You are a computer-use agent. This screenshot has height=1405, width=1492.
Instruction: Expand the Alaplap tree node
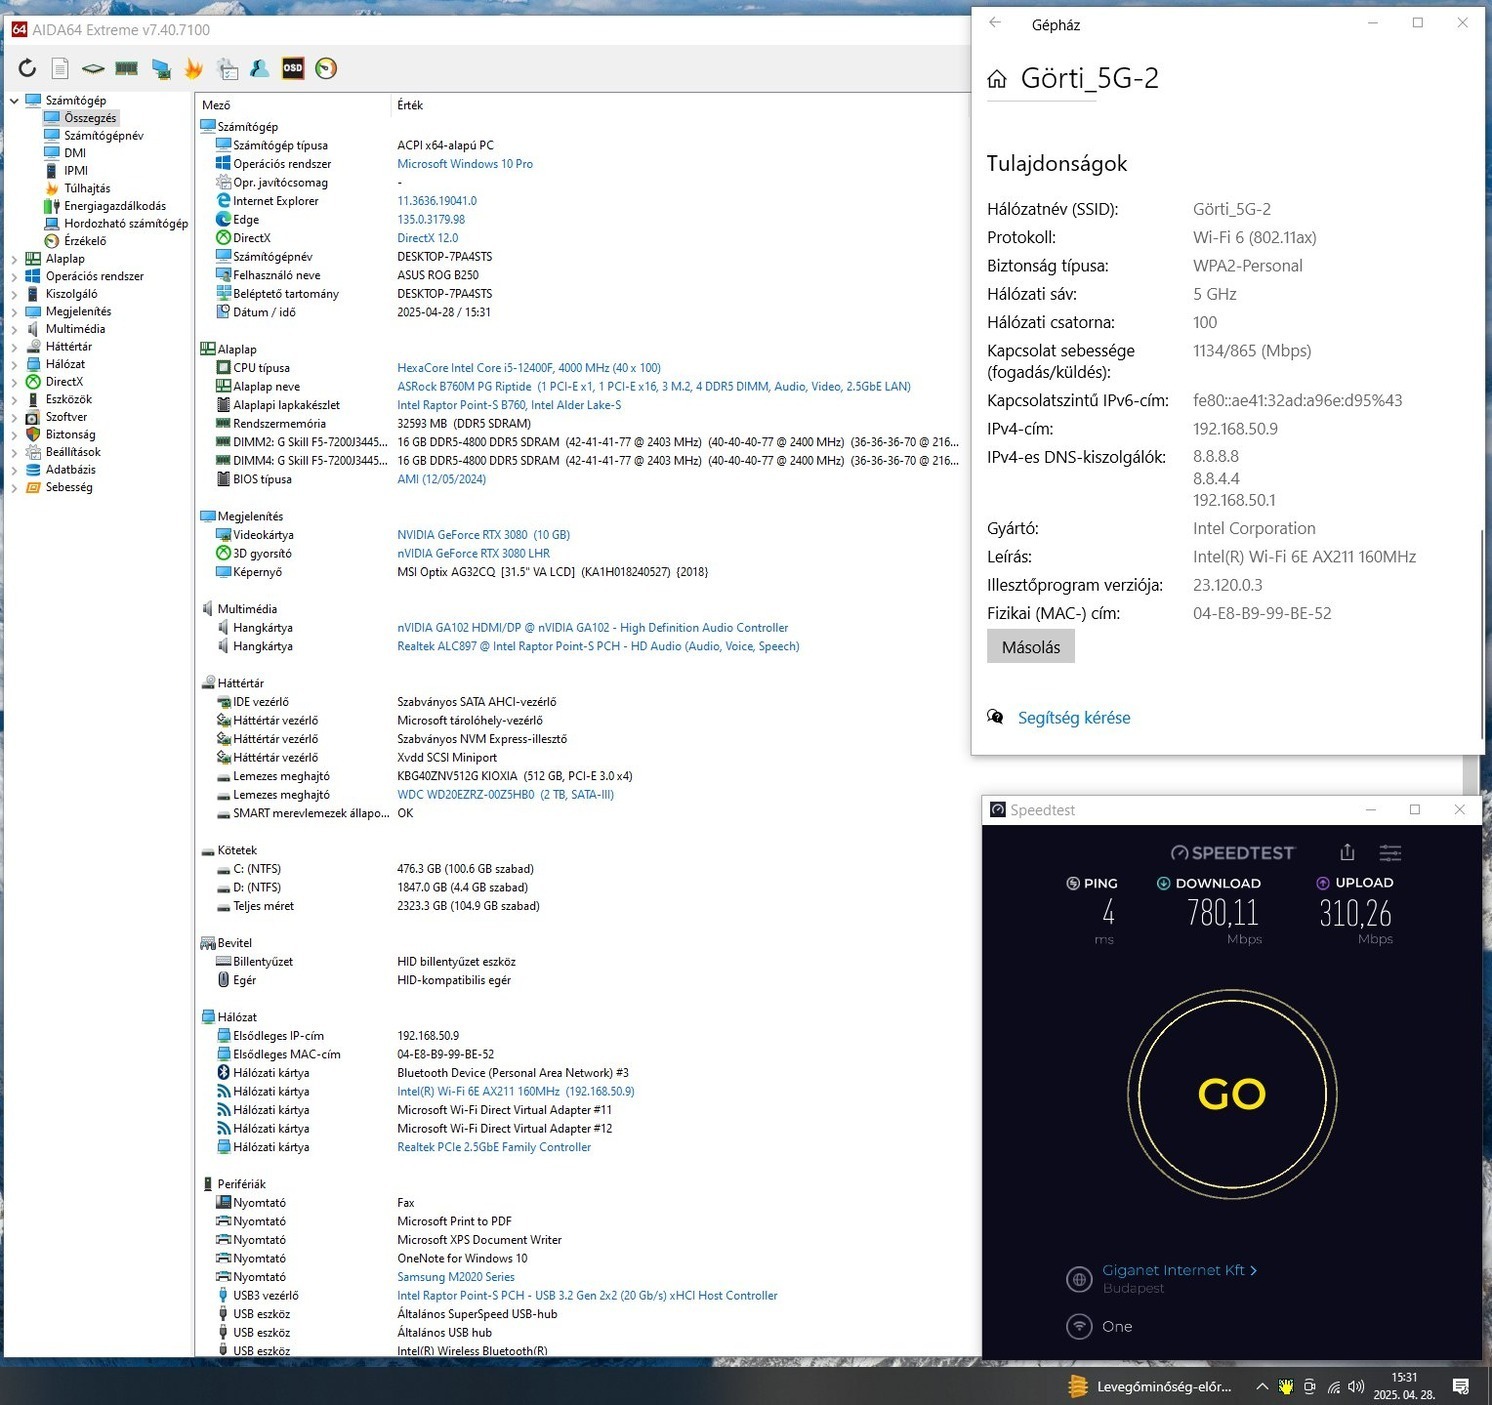(x=14, y=259)
